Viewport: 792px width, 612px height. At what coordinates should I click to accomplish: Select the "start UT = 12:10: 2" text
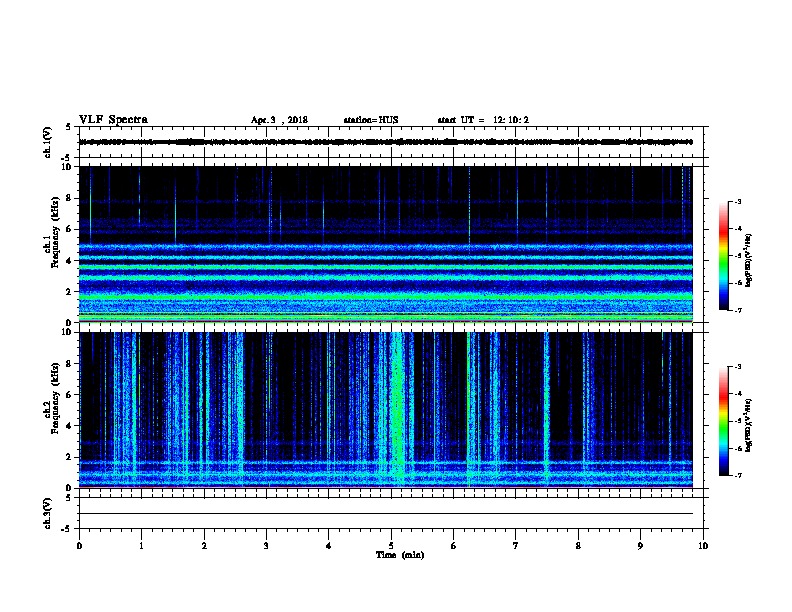point(483,120)
